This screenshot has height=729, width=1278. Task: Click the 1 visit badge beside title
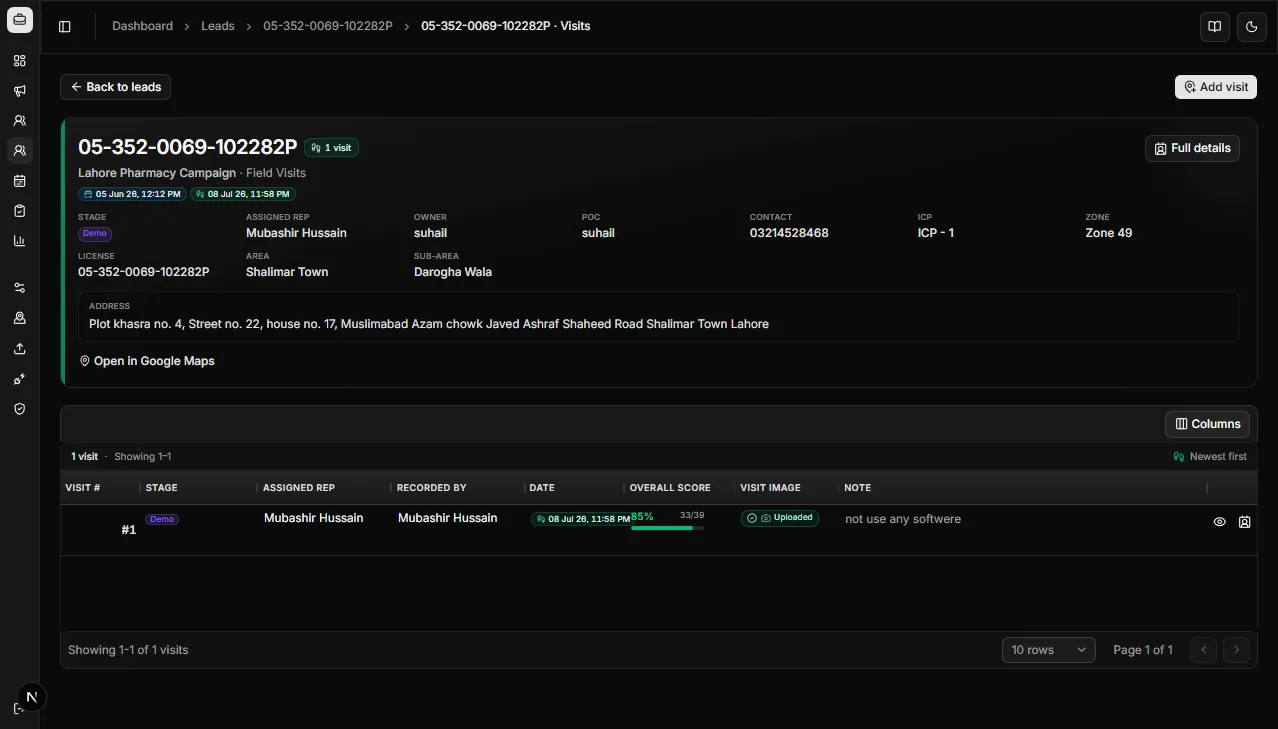(x=331, y=148)
